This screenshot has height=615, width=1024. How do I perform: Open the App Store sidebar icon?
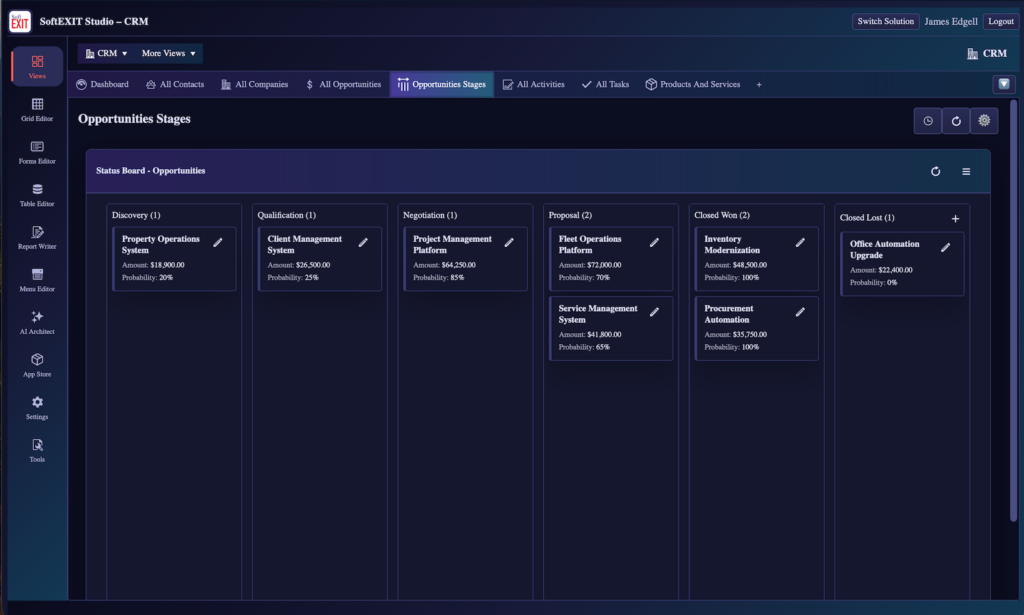[37, 365]
